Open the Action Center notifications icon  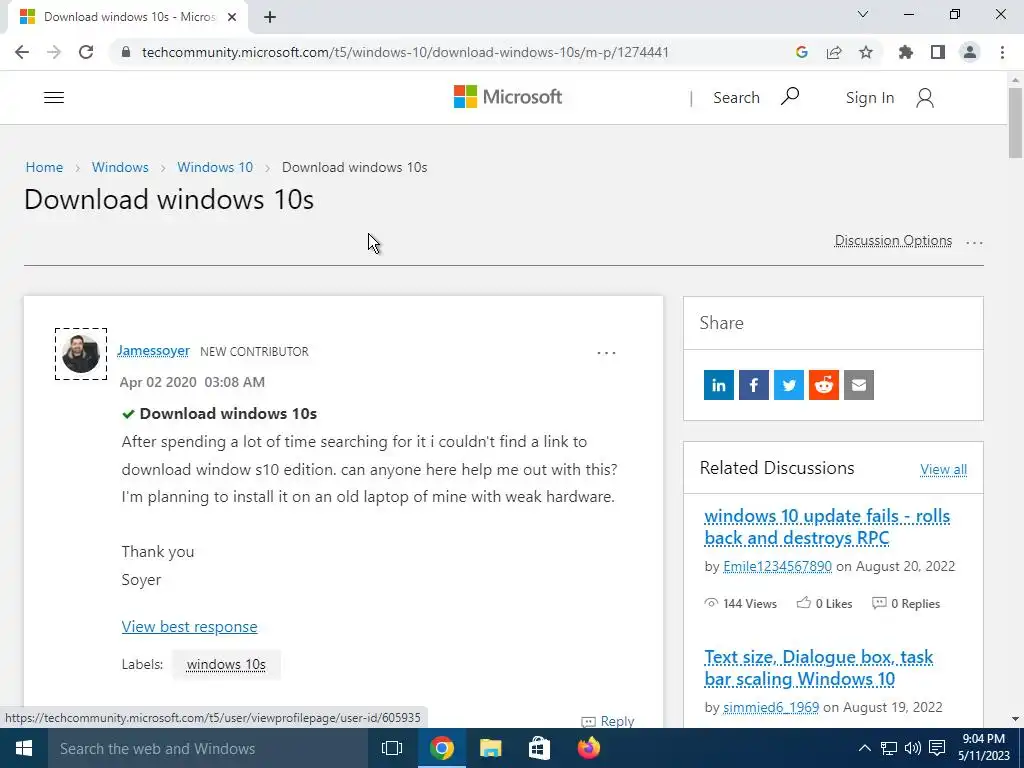pos(937,748)
